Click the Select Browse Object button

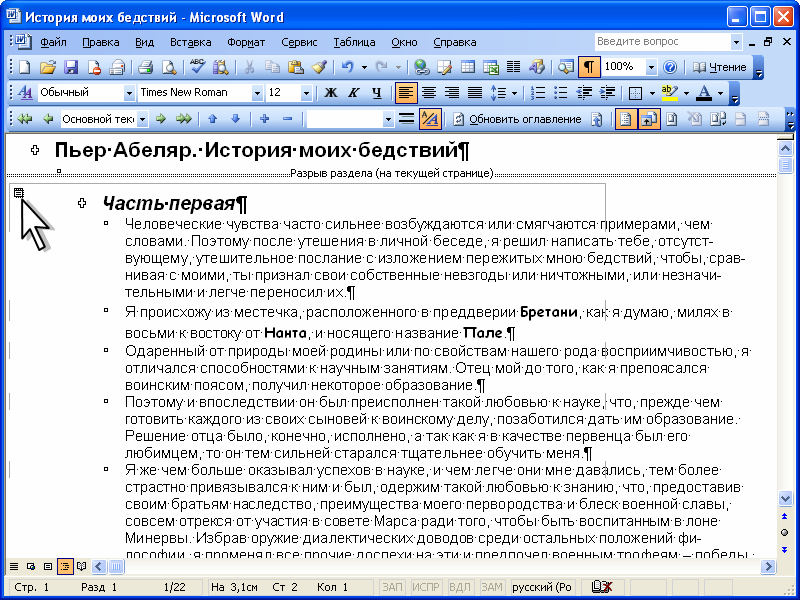[x=785, y=533]
